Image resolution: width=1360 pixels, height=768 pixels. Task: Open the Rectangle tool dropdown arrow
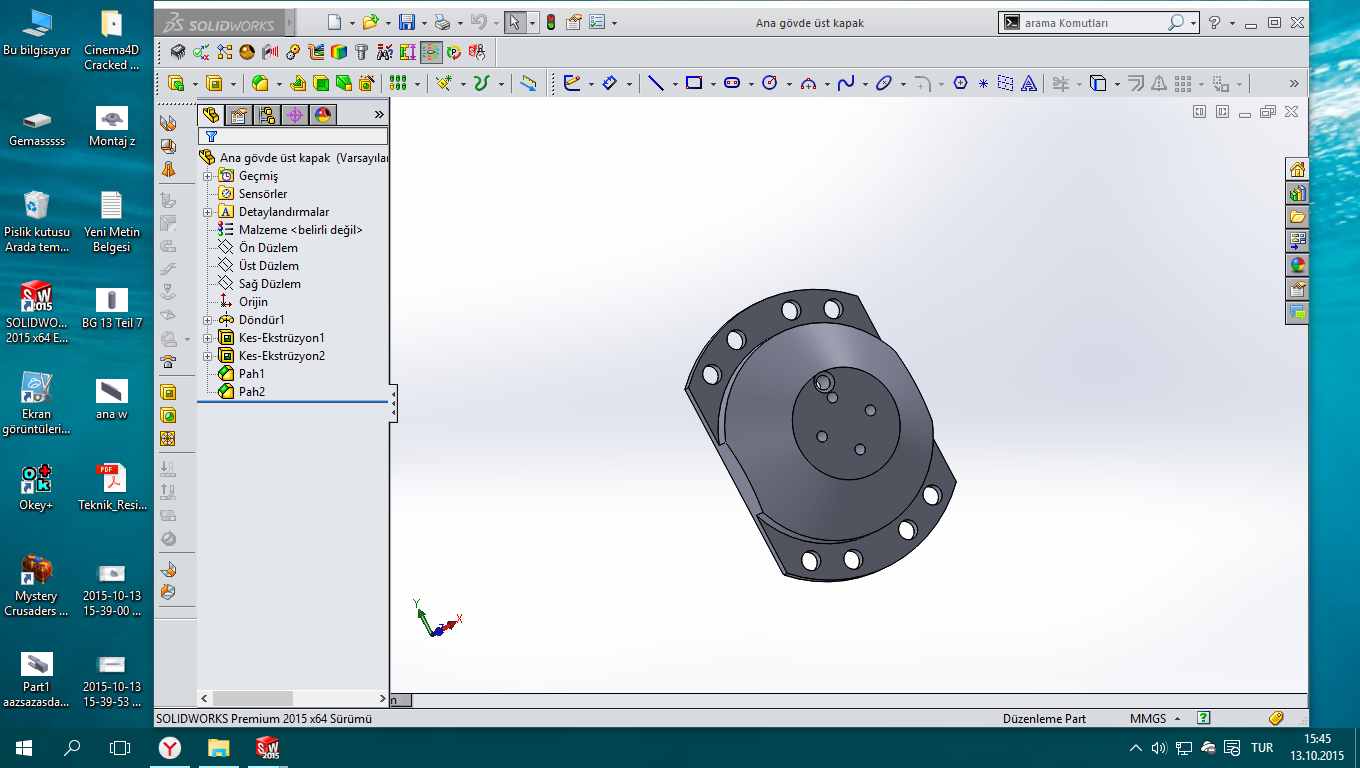[713, 84]
